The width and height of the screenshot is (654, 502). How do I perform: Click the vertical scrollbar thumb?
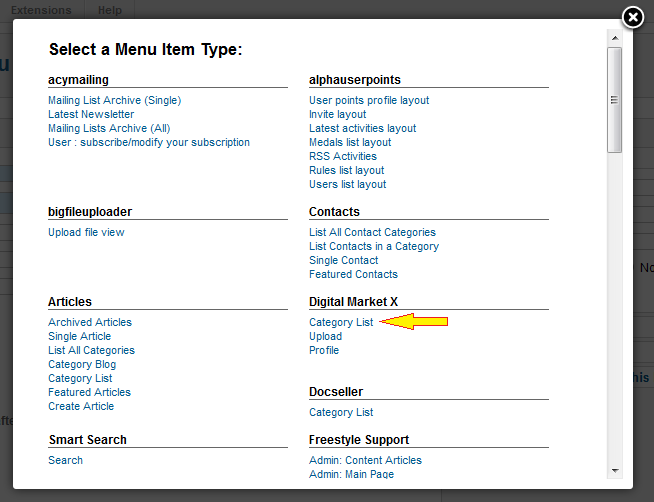[615, 100]
